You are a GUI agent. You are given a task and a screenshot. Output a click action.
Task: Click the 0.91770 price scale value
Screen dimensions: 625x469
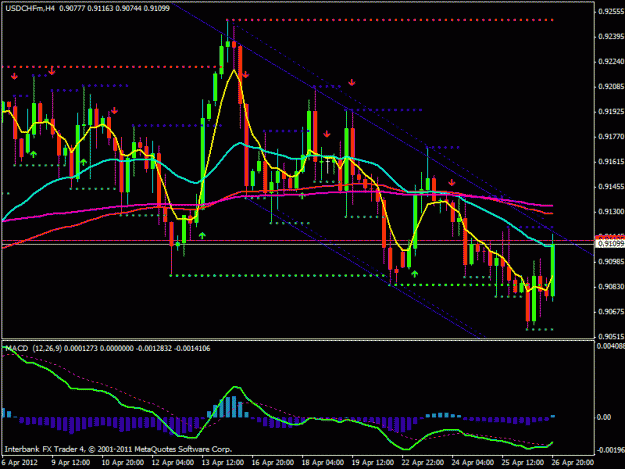coord(611,137)
